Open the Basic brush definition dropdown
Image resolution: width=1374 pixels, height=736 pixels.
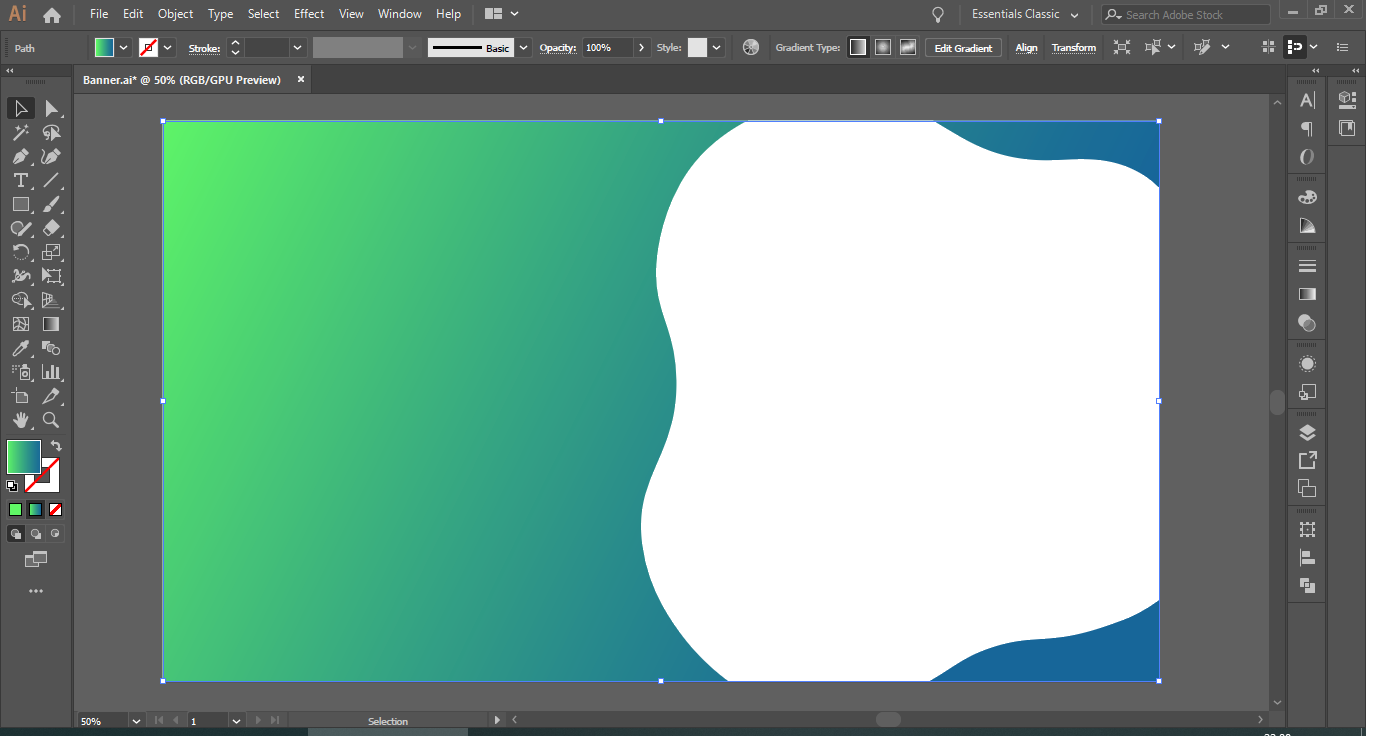[523, 48]
